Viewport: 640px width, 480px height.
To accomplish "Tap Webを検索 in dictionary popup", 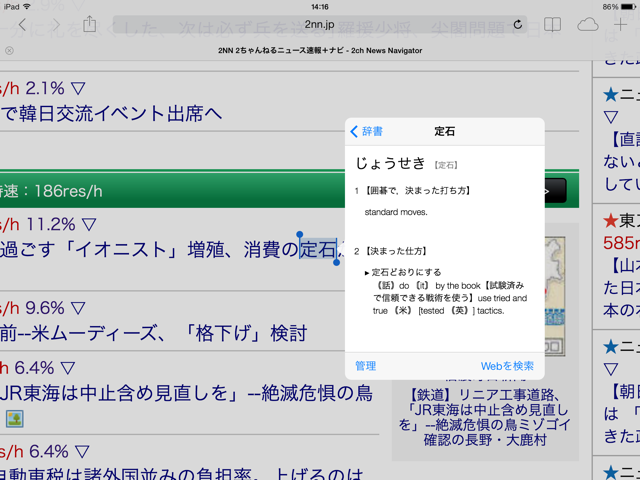I will click(x=507, y=366).
